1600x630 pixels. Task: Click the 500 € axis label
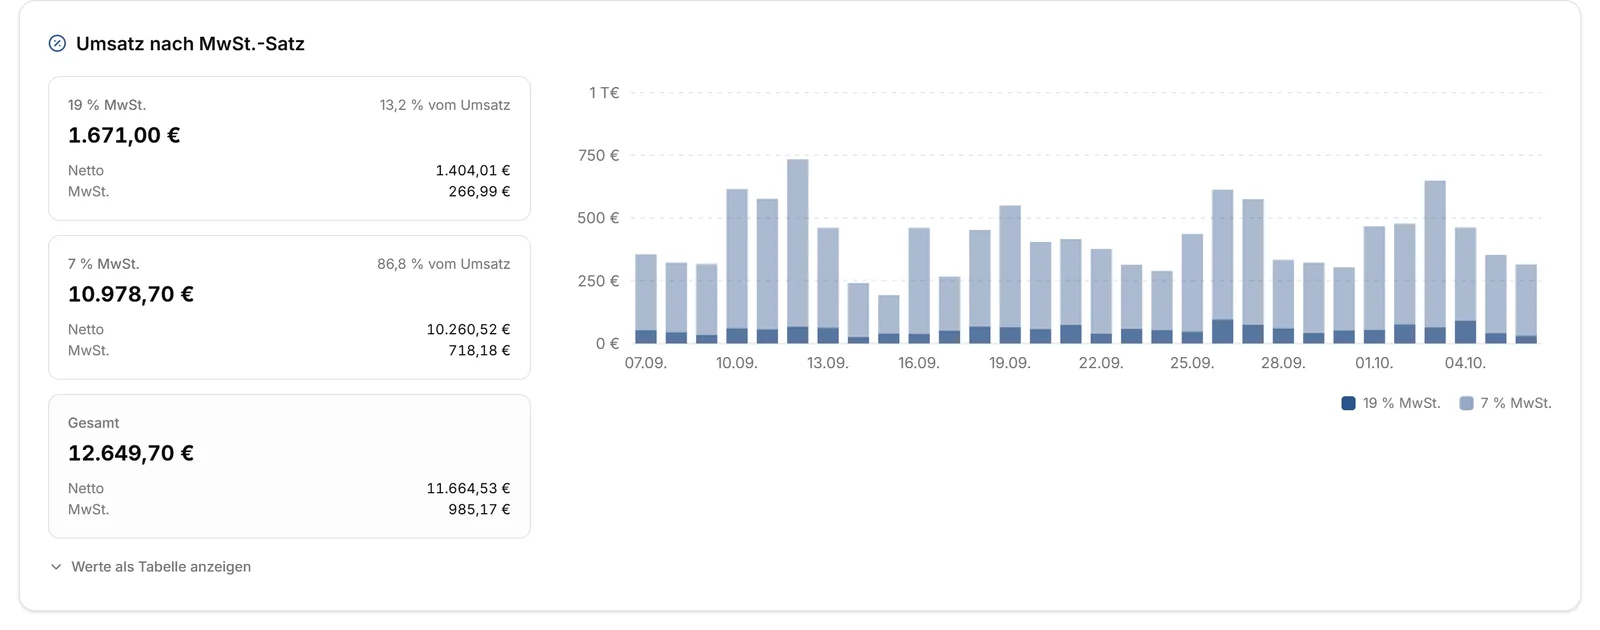point(598,218)
